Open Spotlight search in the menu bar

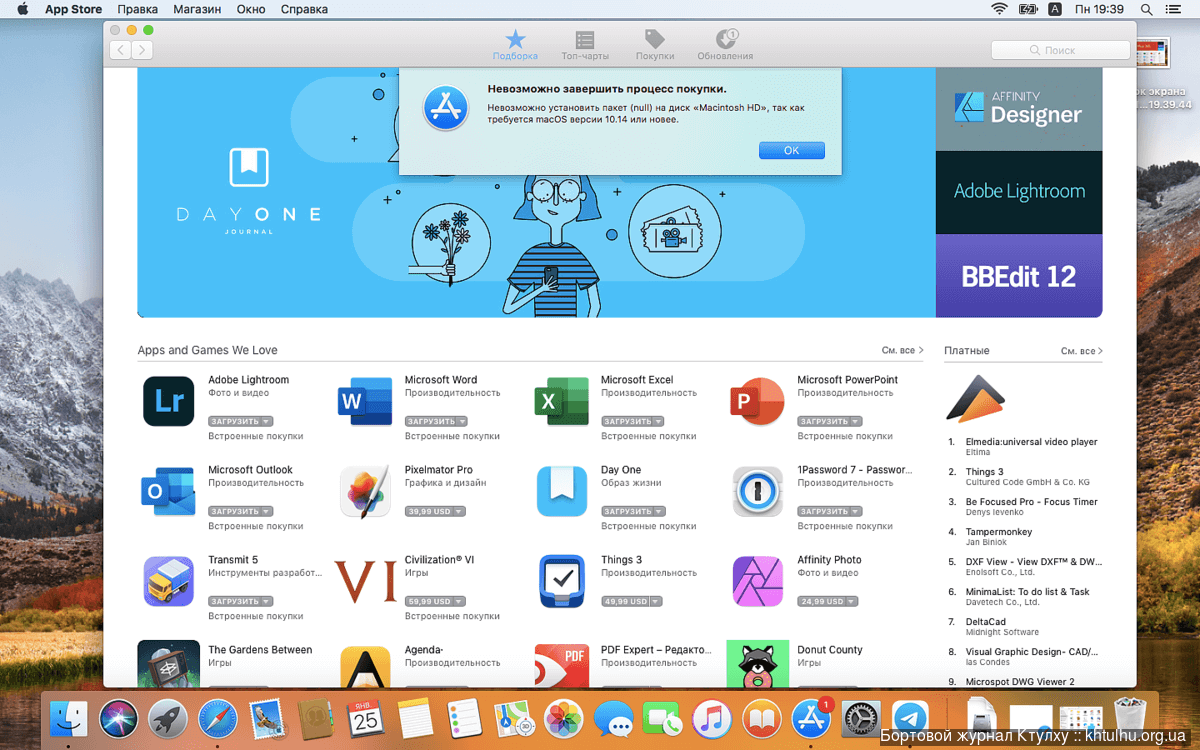coord(1147,9)
